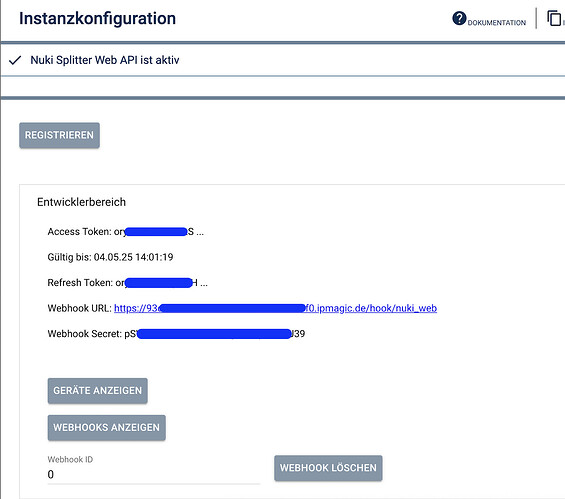Click 'Nuki Splitter Web API ist aktiv' text
Image resolution: width=565 pixels, height=499 pixels.
click(105, 60)
